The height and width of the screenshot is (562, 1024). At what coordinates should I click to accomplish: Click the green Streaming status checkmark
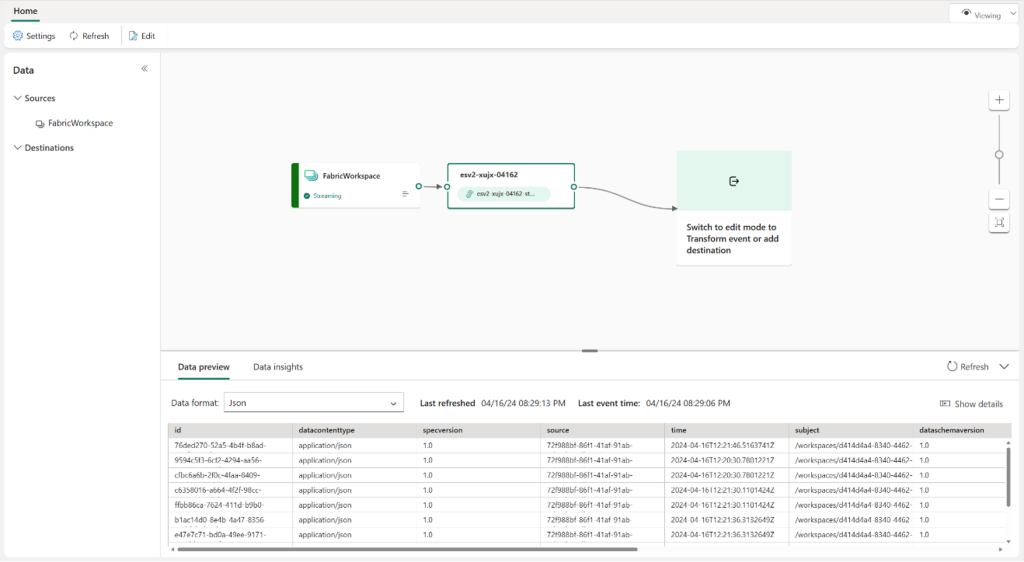pyautogui.click(x=307, y=196)
